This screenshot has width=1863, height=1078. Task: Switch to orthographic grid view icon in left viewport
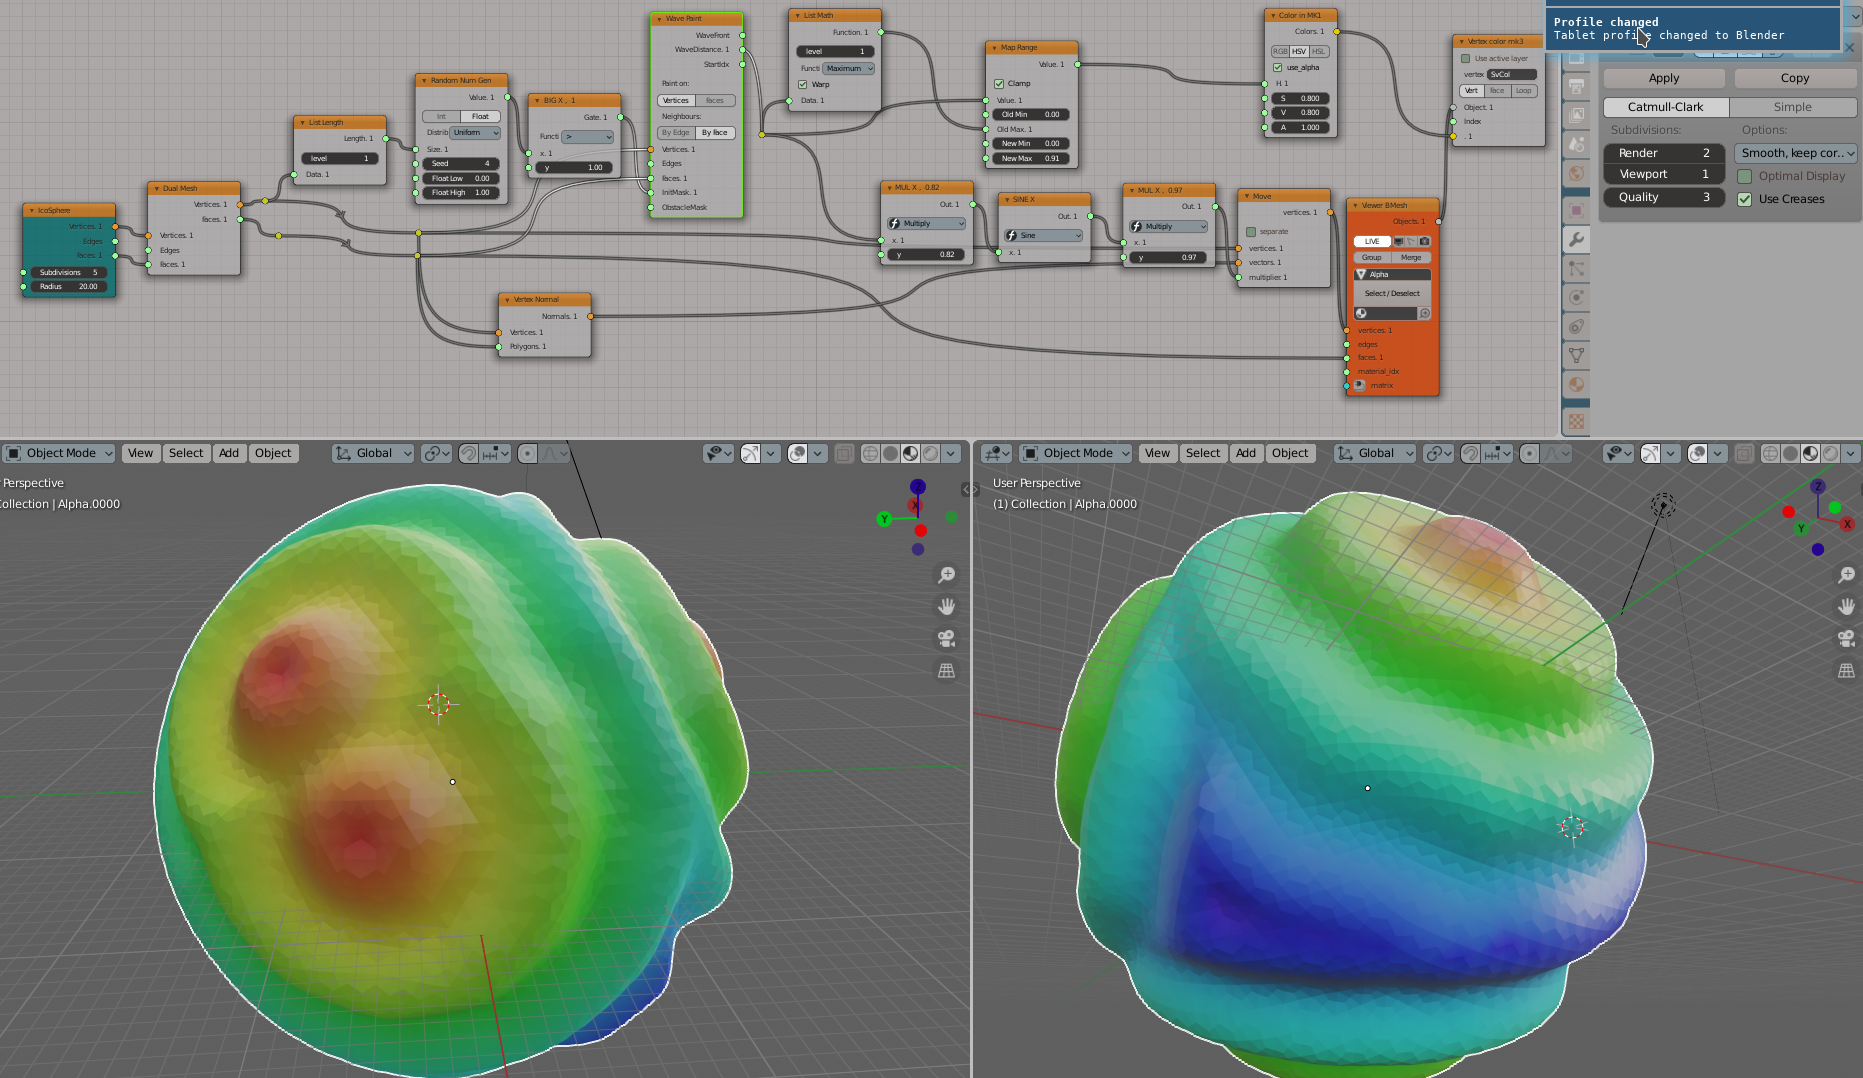point(946,671)
